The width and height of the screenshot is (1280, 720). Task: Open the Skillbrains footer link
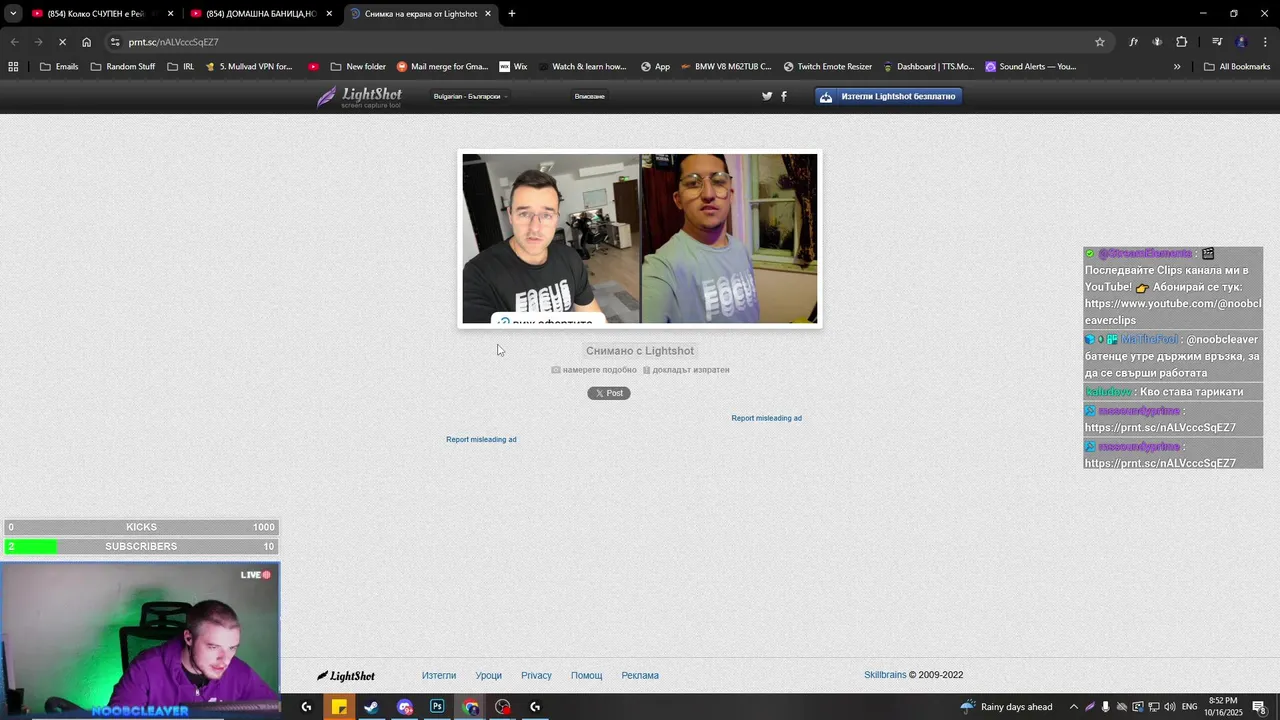[x=885, y=675]
